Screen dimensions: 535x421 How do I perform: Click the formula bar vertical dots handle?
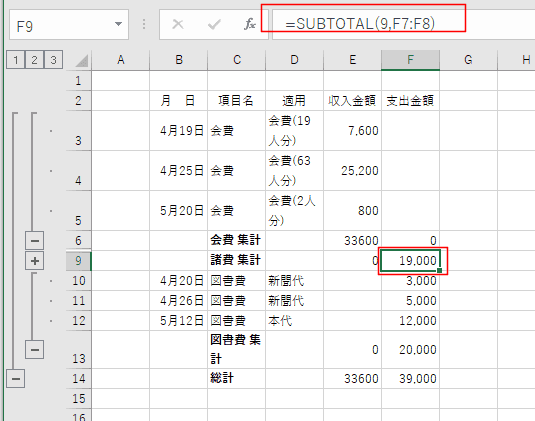tap(144, 24)
